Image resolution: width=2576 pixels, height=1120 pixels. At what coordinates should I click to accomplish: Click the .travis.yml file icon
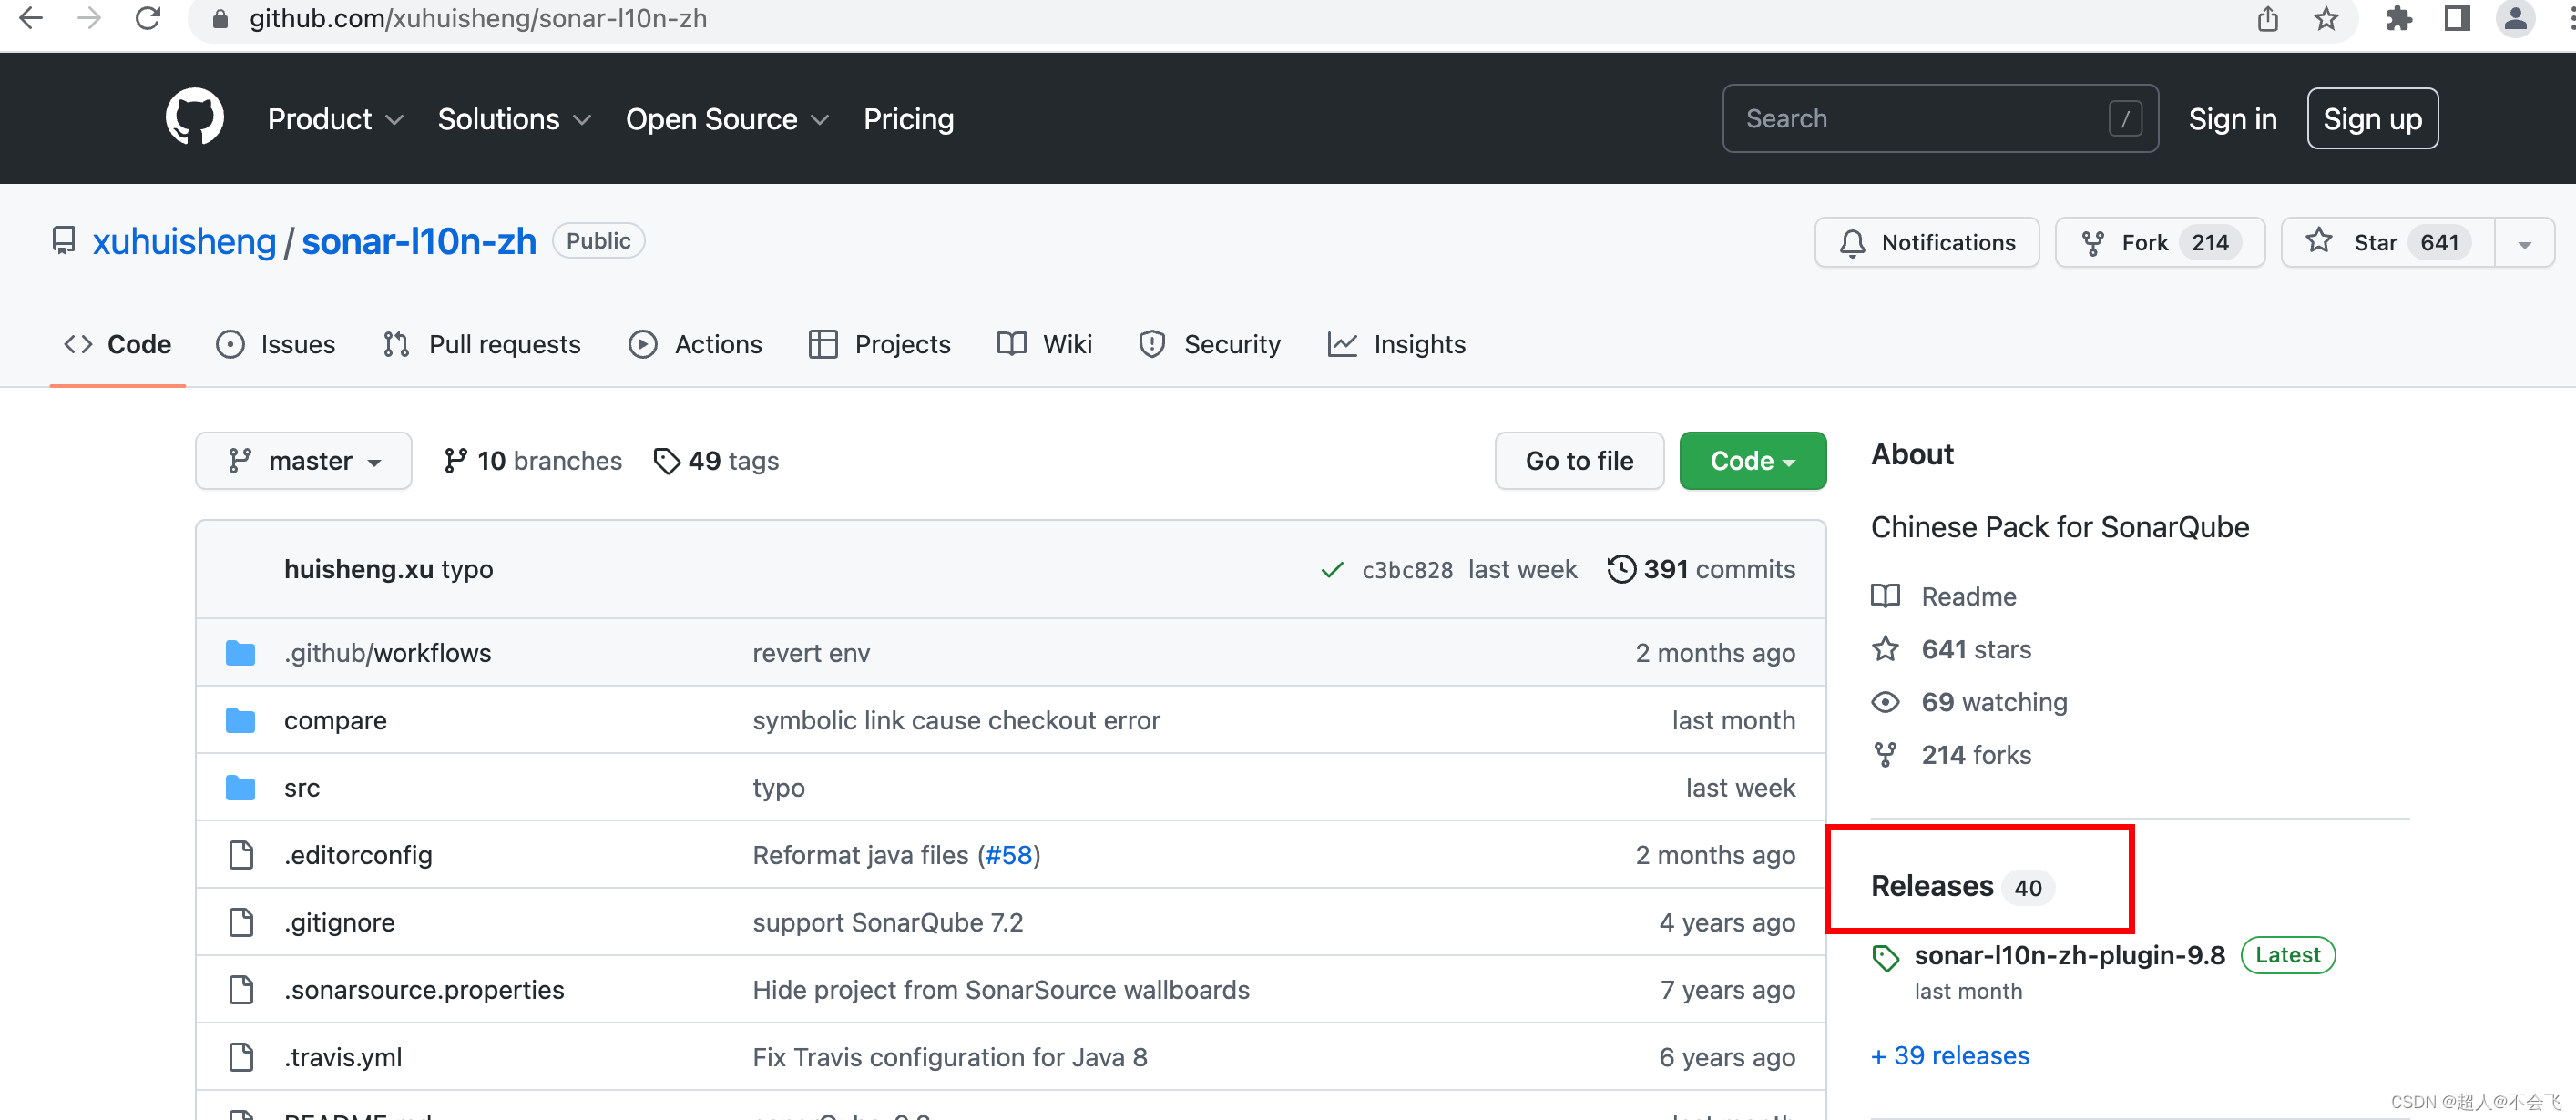click(x=241, y=1057)
